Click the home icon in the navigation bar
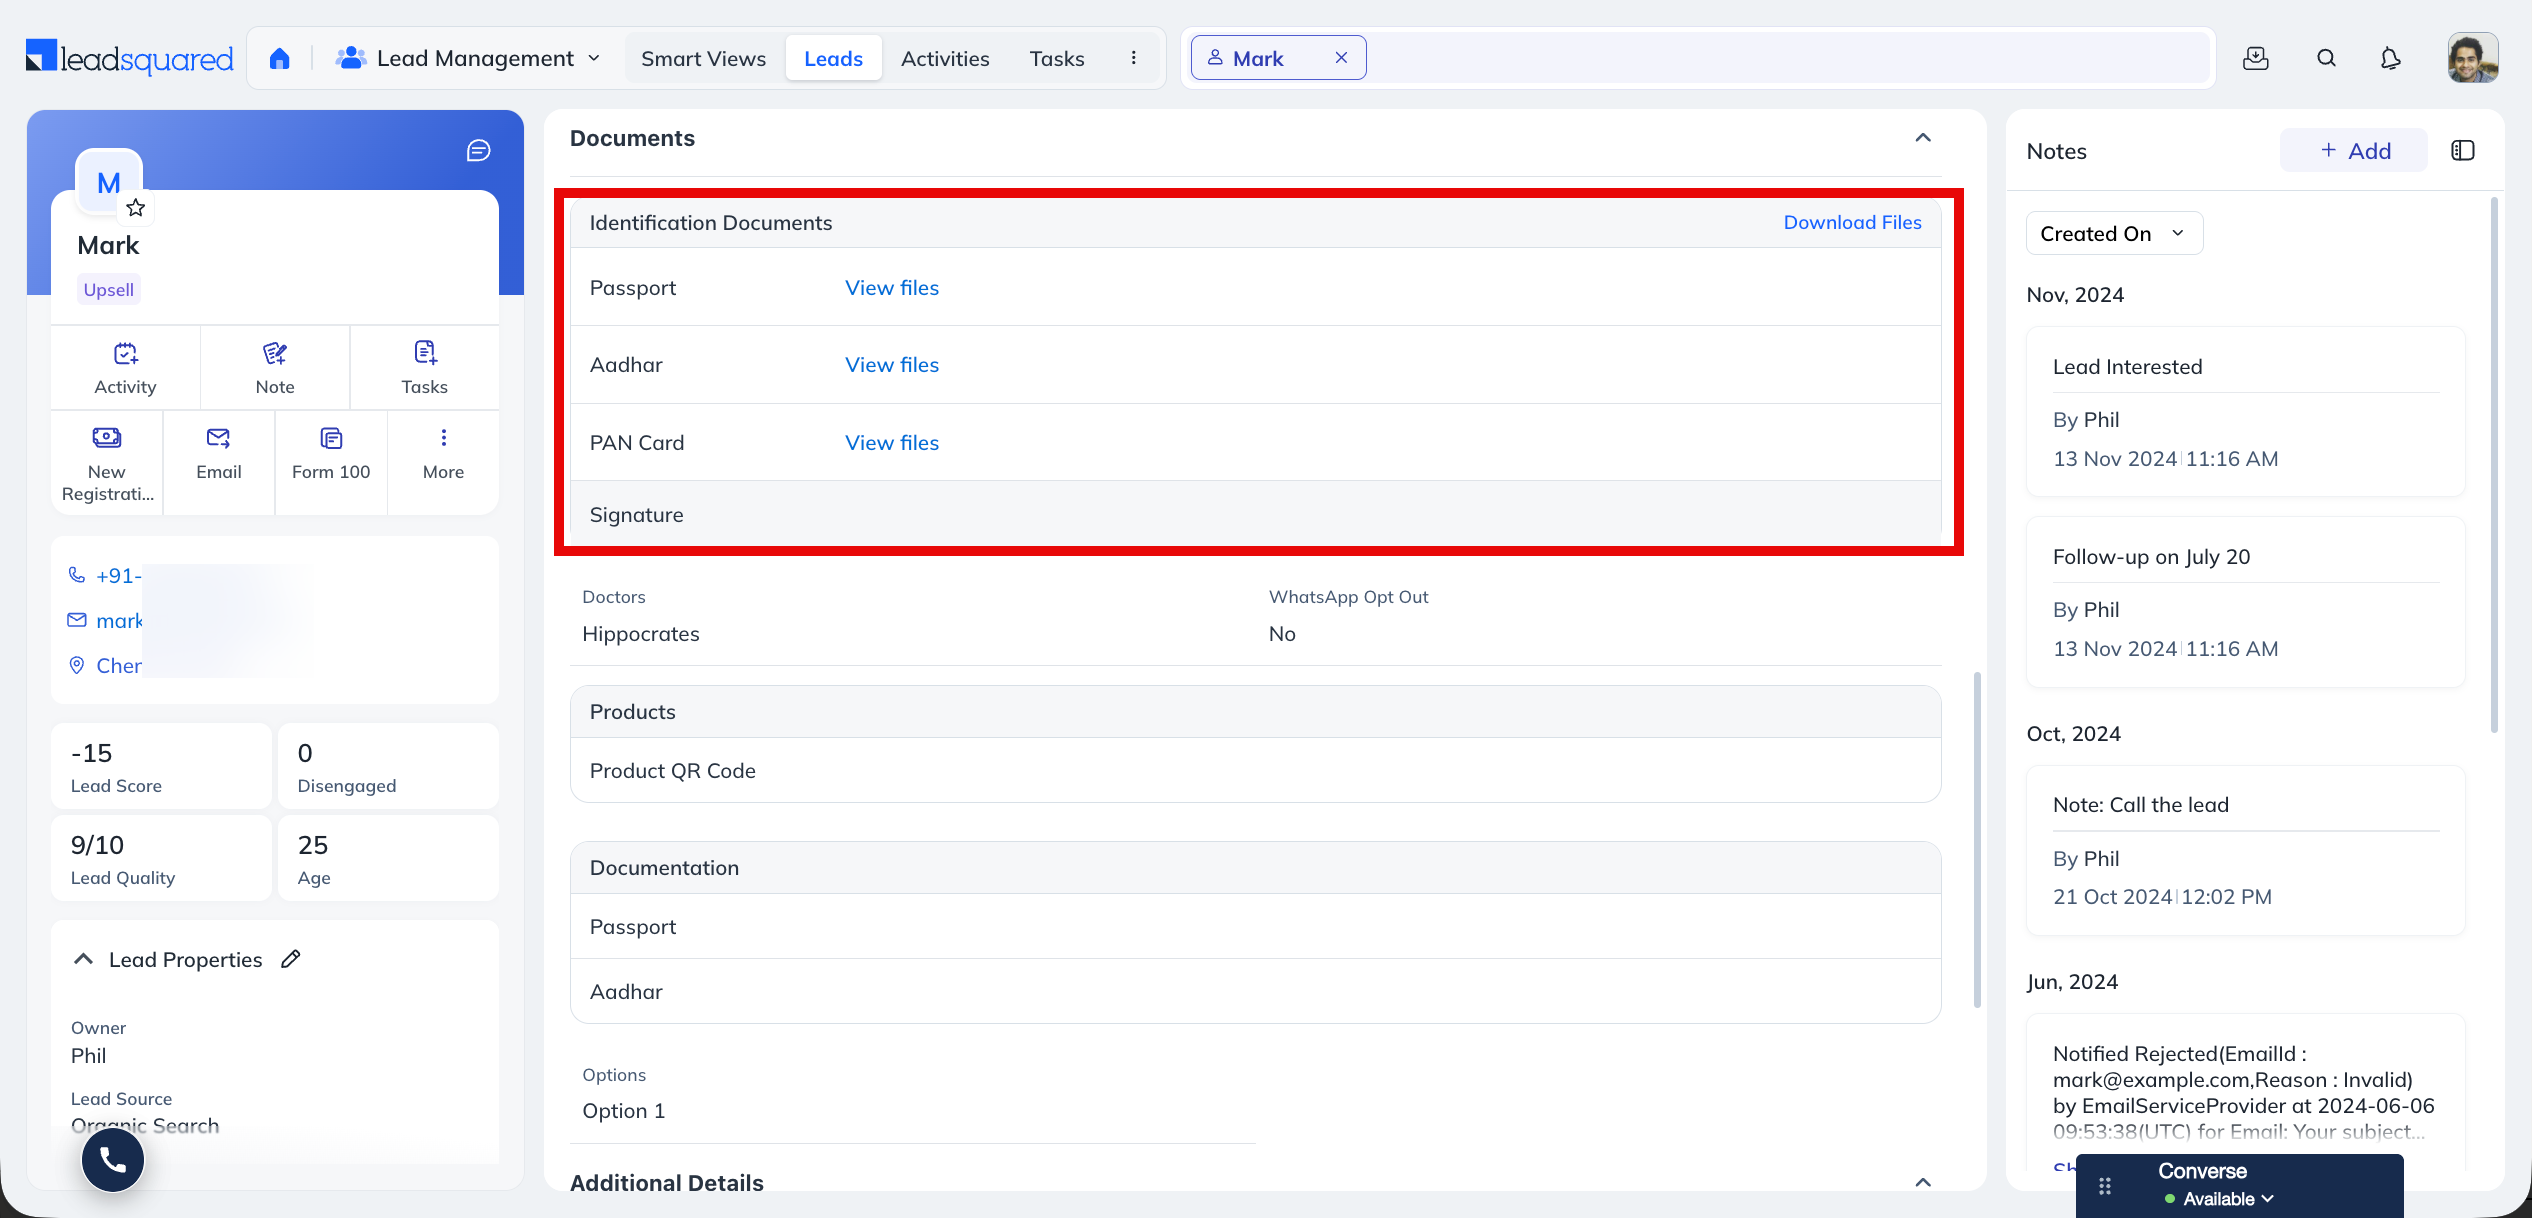Image resolution: width=2532 pixels, height=1218 pixels. [x=280, y=59]
